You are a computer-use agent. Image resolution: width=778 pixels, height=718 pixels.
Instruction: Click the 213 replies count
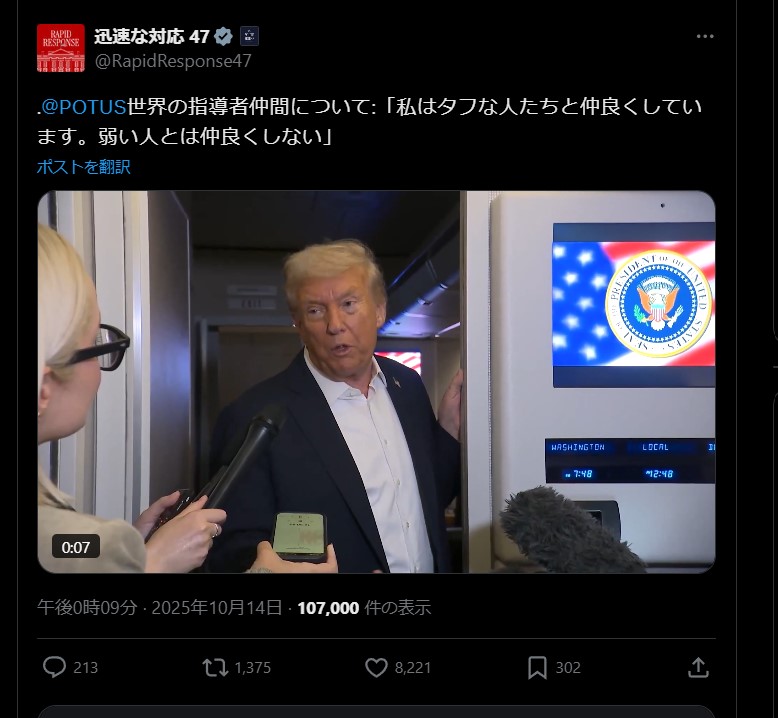[86, 668]
